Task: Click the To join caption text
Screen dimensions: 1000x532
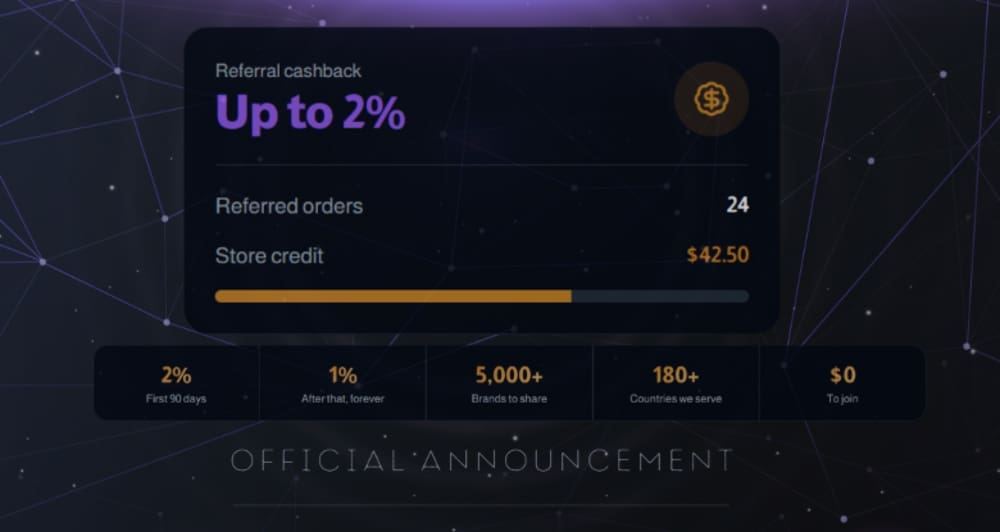Action: 842,399
